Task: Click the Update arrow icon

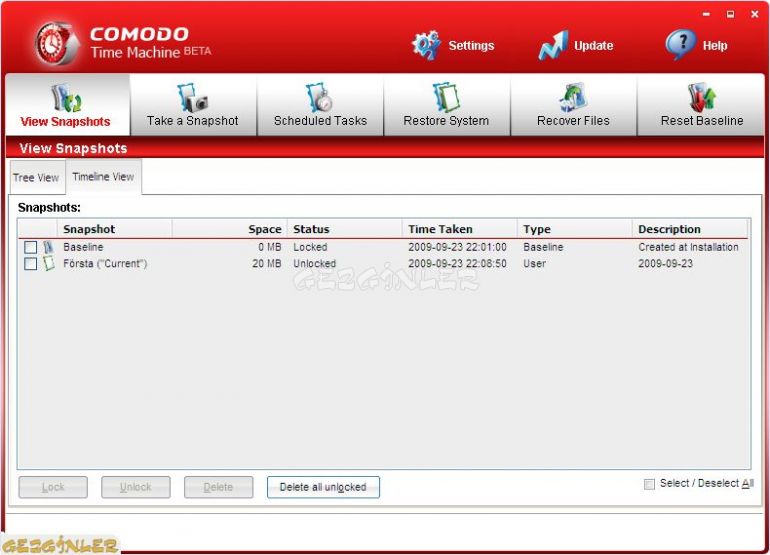Action: pyautogui.click(x=553, y=45)
